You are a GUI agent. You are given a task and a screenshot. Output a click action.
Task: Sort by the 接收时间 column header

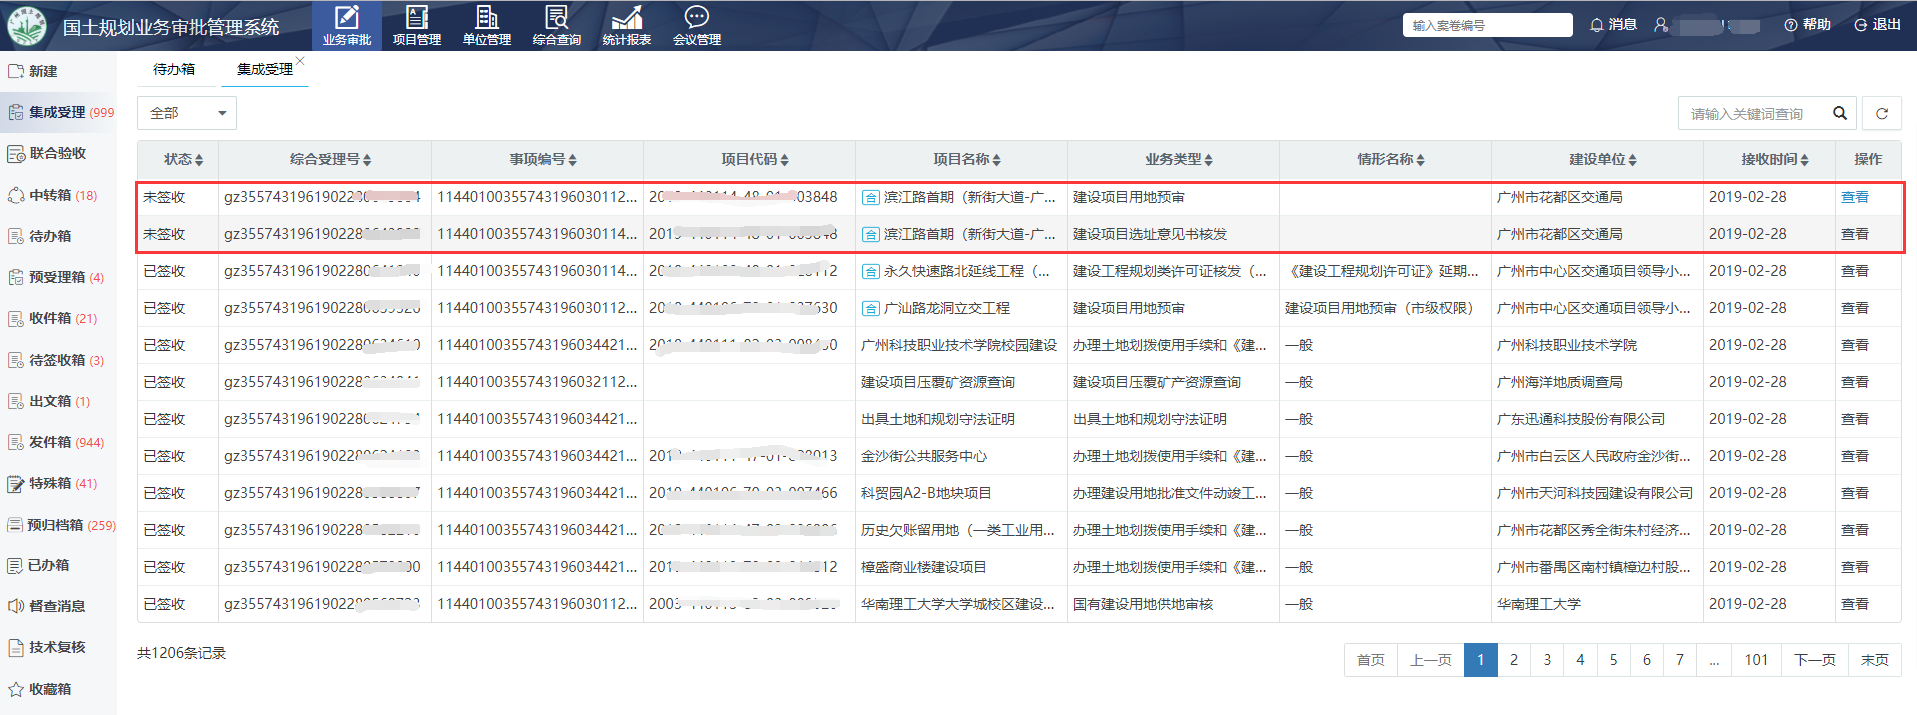pyautogui.click(x=1774, y=160)
